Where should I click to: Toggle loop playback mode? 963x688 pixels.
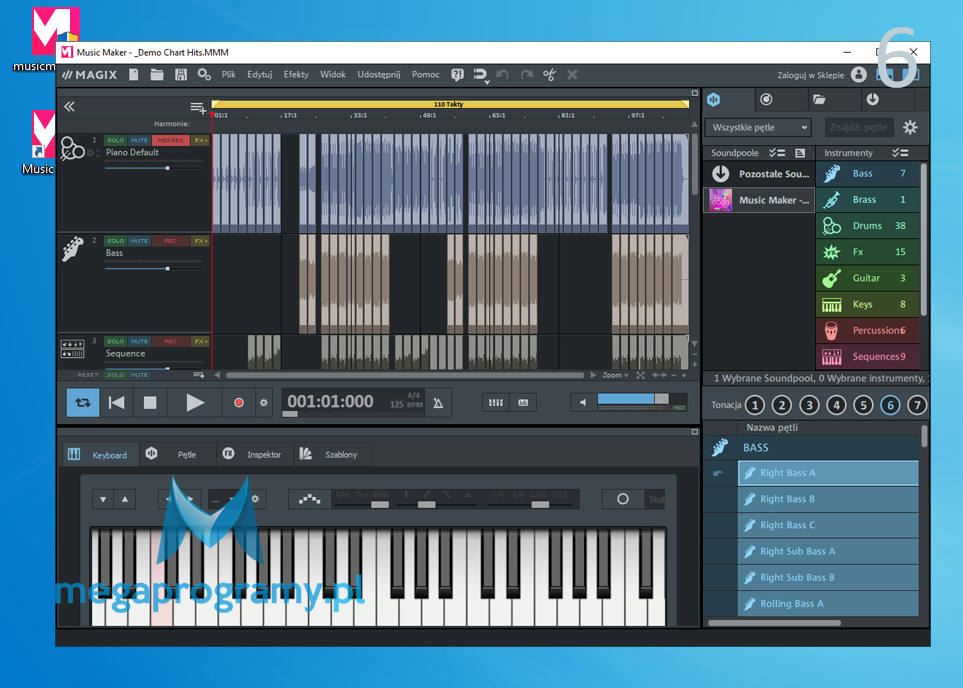coord(83,403)
